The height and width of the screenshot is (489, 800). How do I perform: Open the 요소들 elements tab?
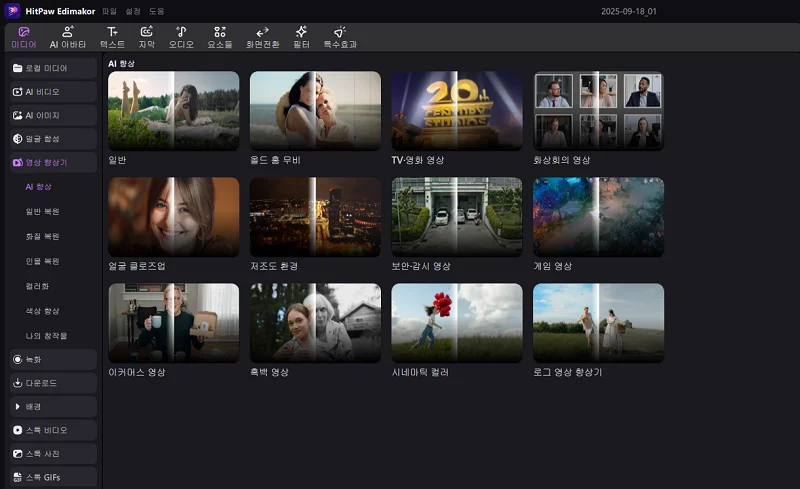pos(219,38)
